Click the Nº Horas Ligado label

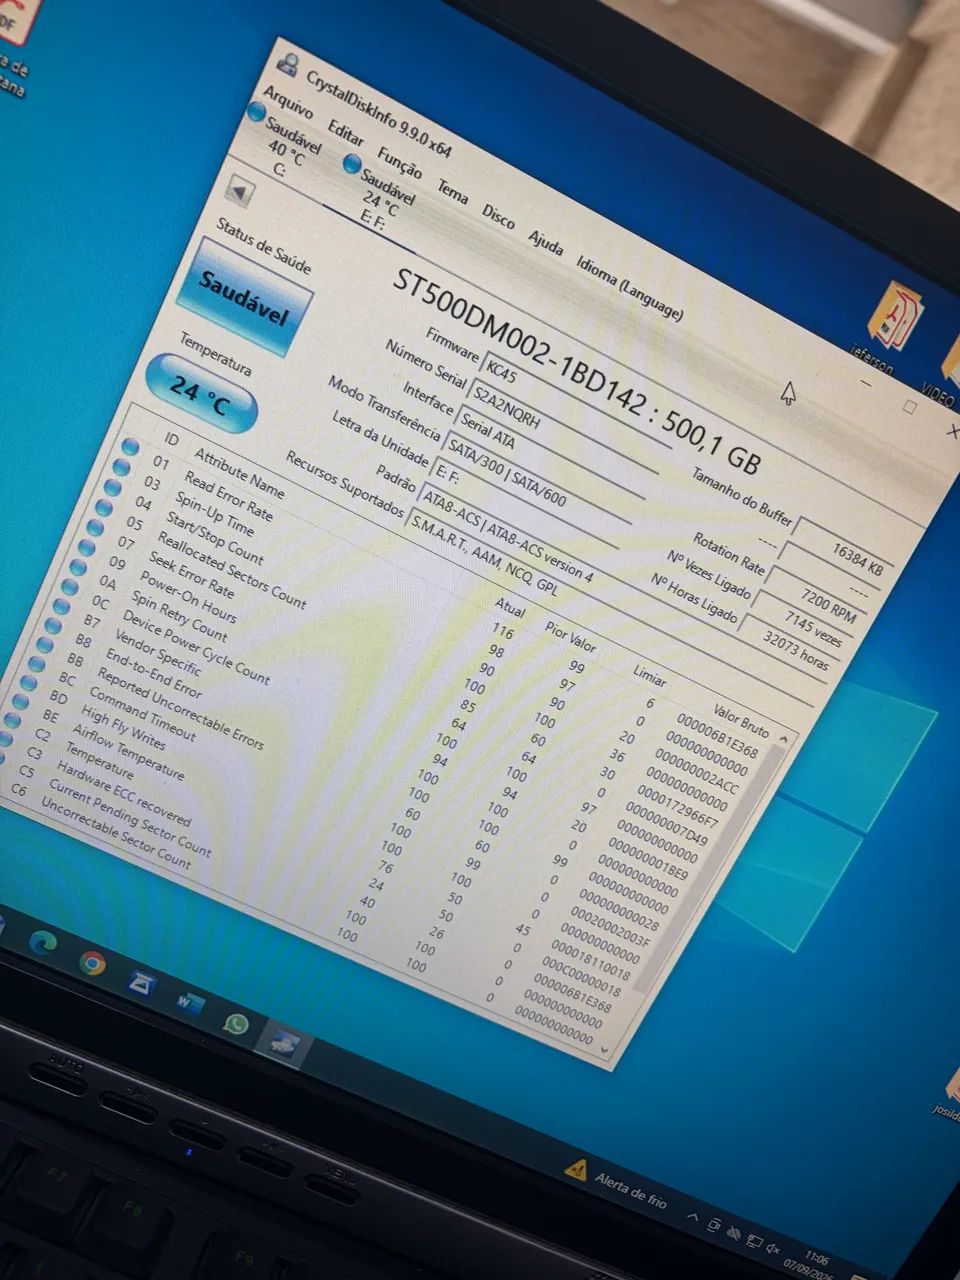coord(693,599)
